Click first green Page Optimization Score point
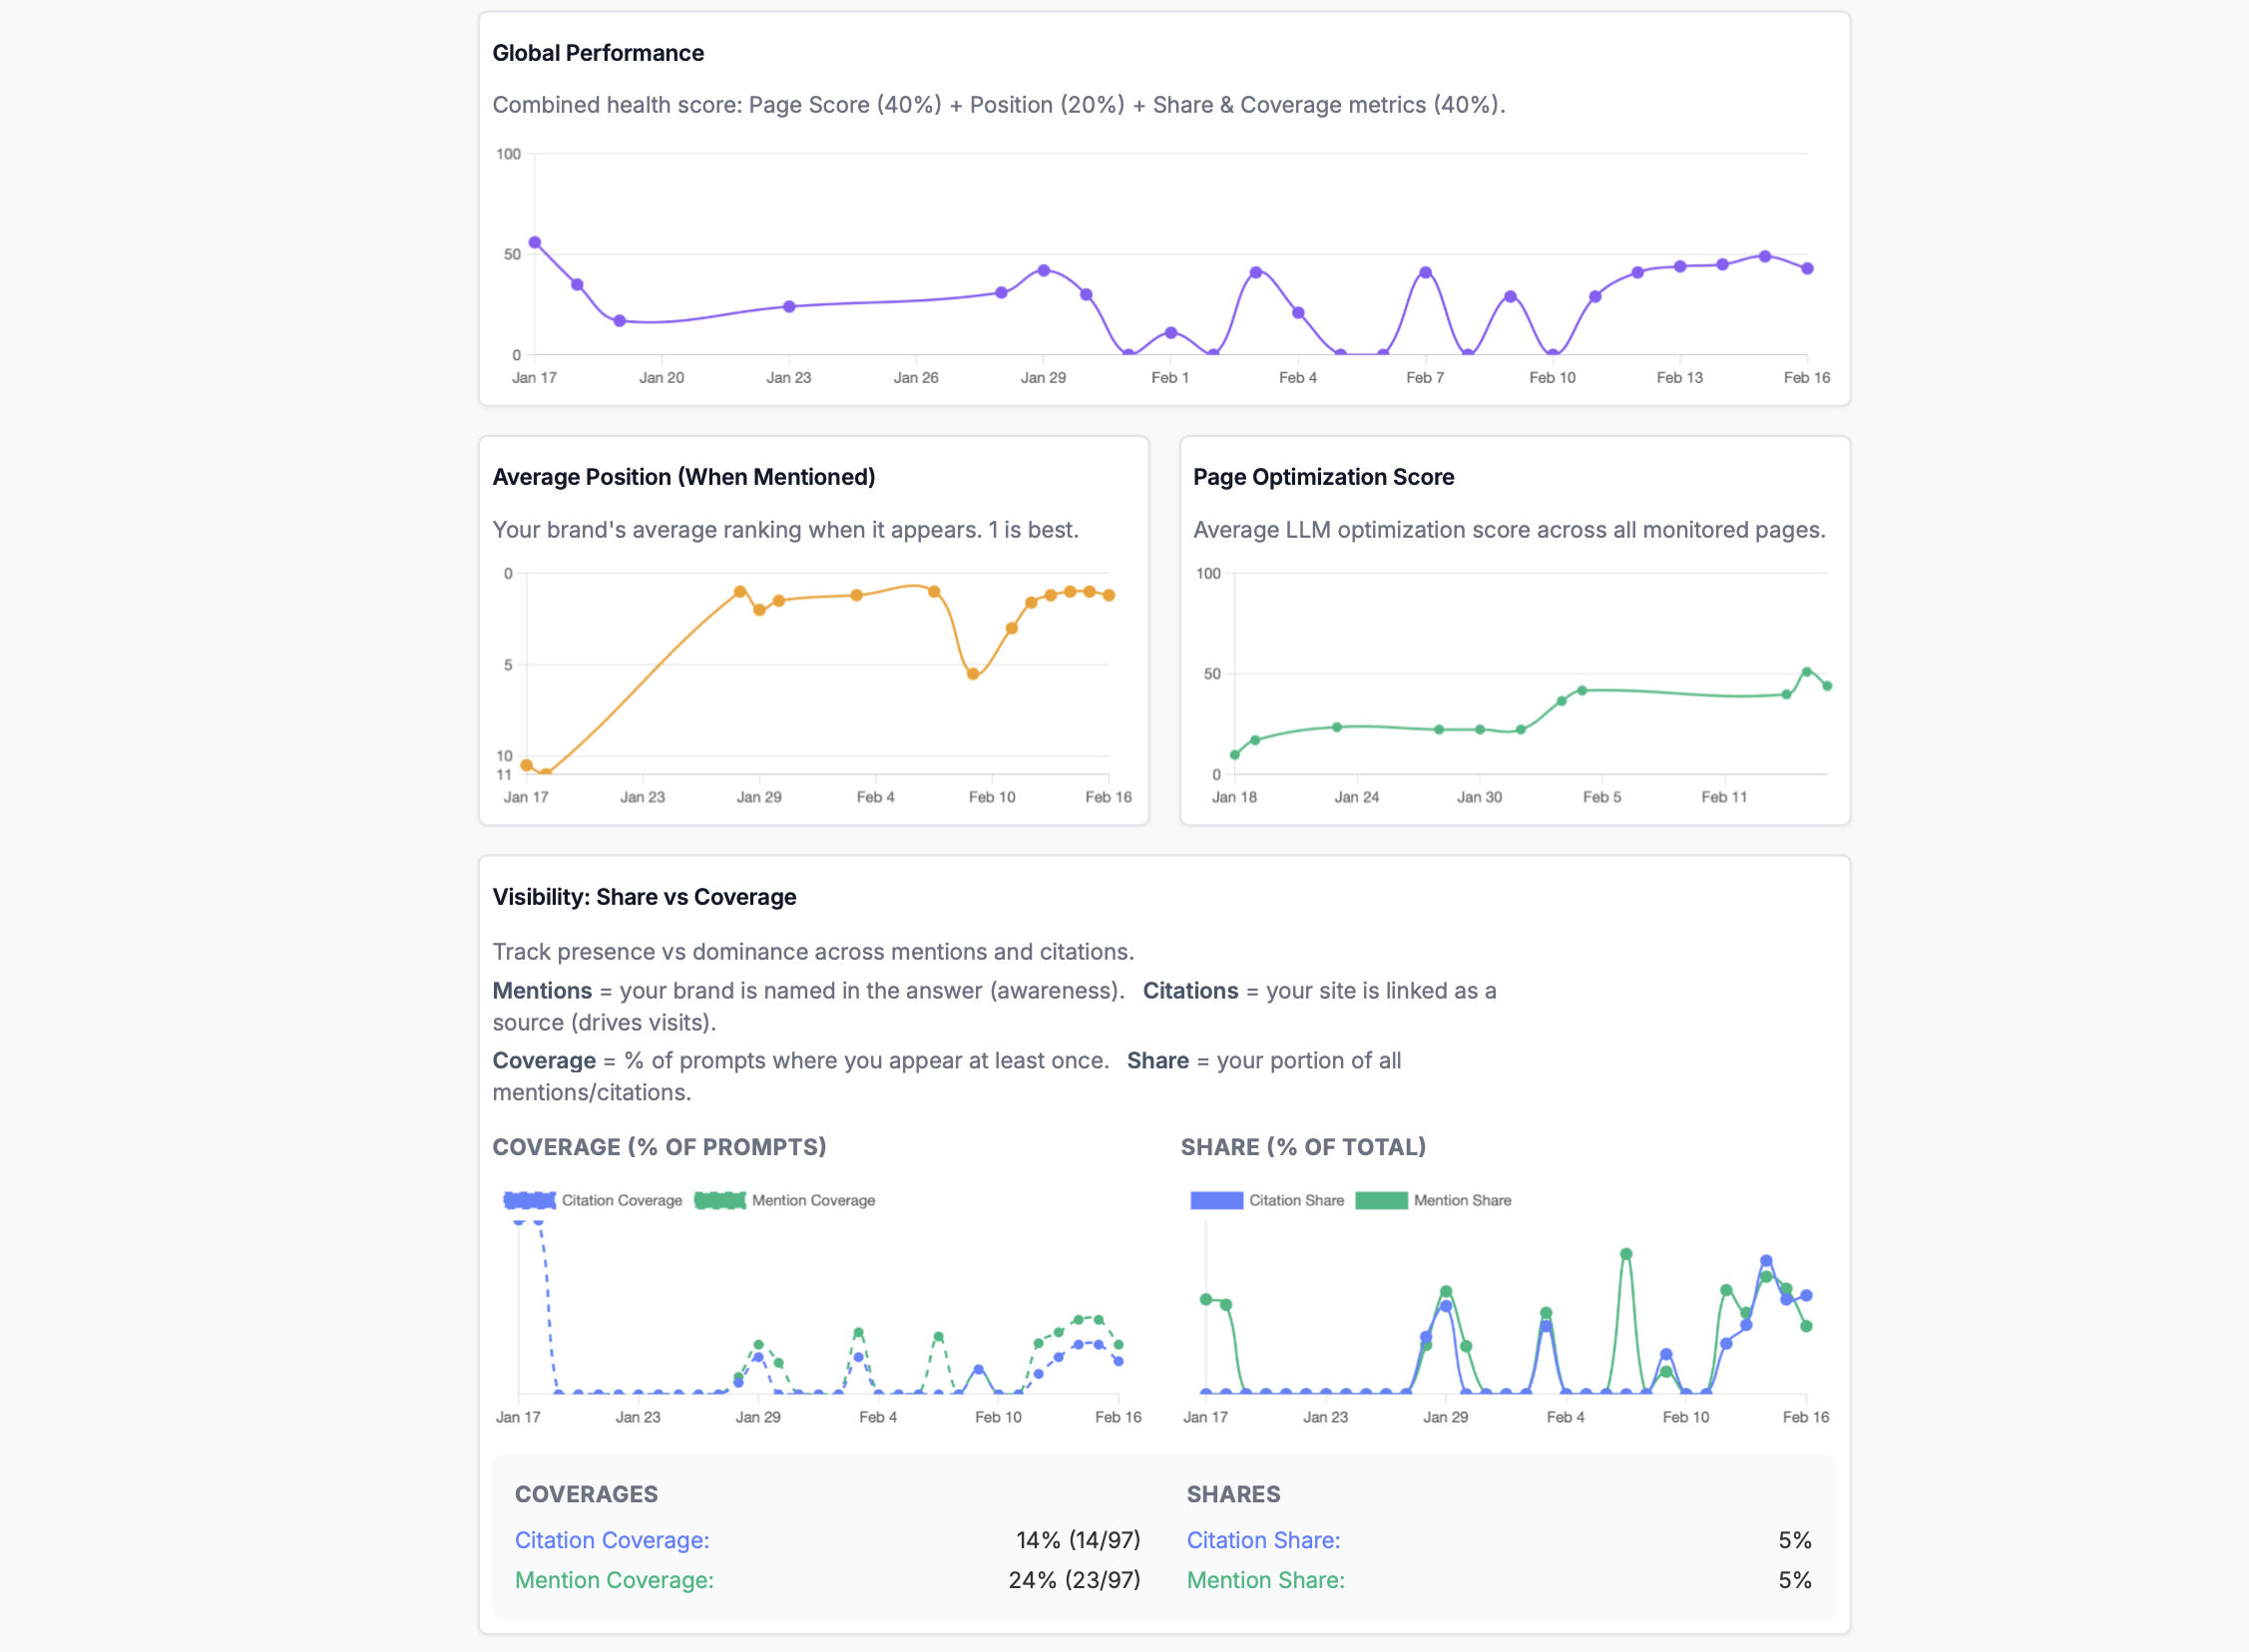 tap(1235, 755)
